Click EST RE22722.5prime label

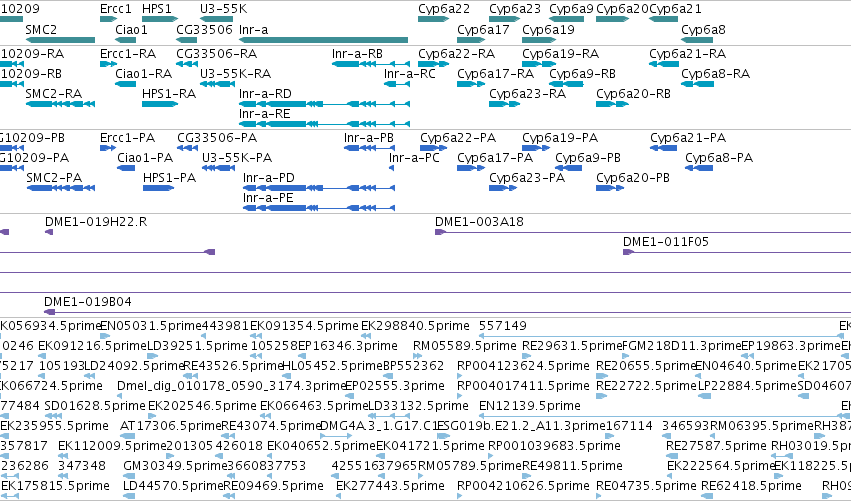pyautogui.click(x=646, y=385)
